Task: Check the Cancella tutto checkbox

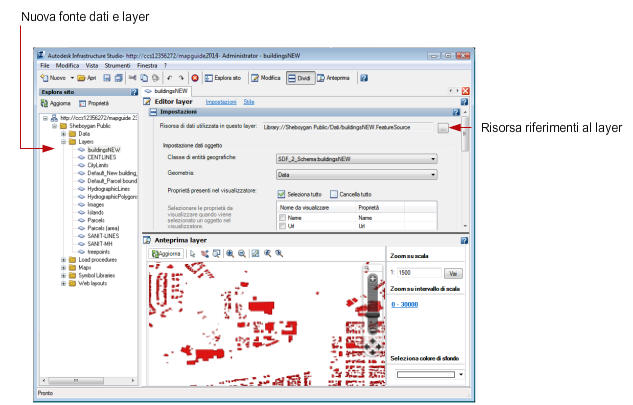Action: [334, 194]
